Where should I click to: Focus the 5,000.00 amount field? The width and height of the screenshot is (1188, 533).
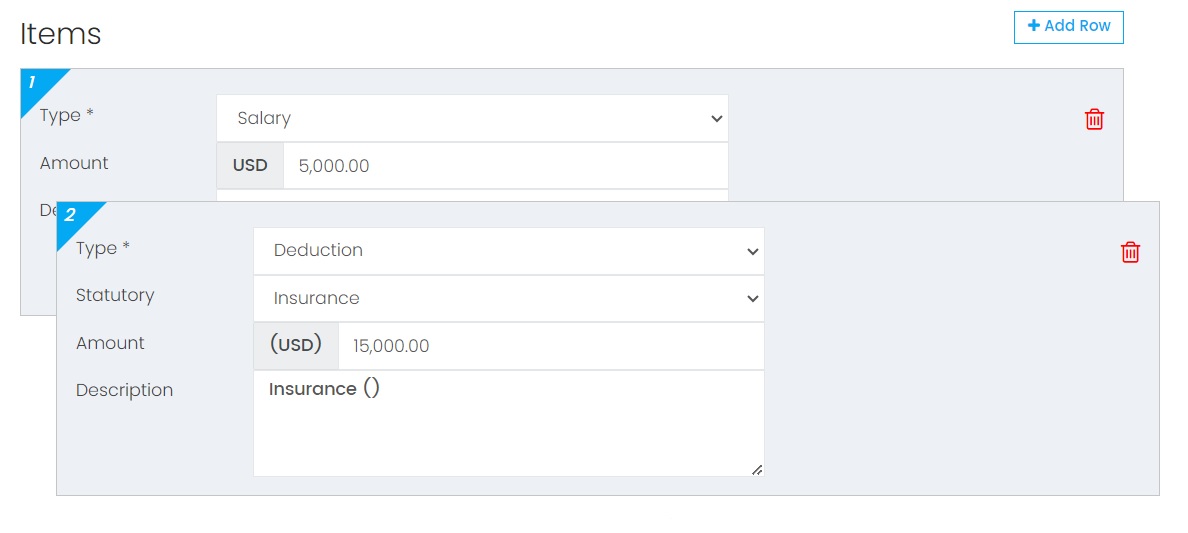coord(505,165)
